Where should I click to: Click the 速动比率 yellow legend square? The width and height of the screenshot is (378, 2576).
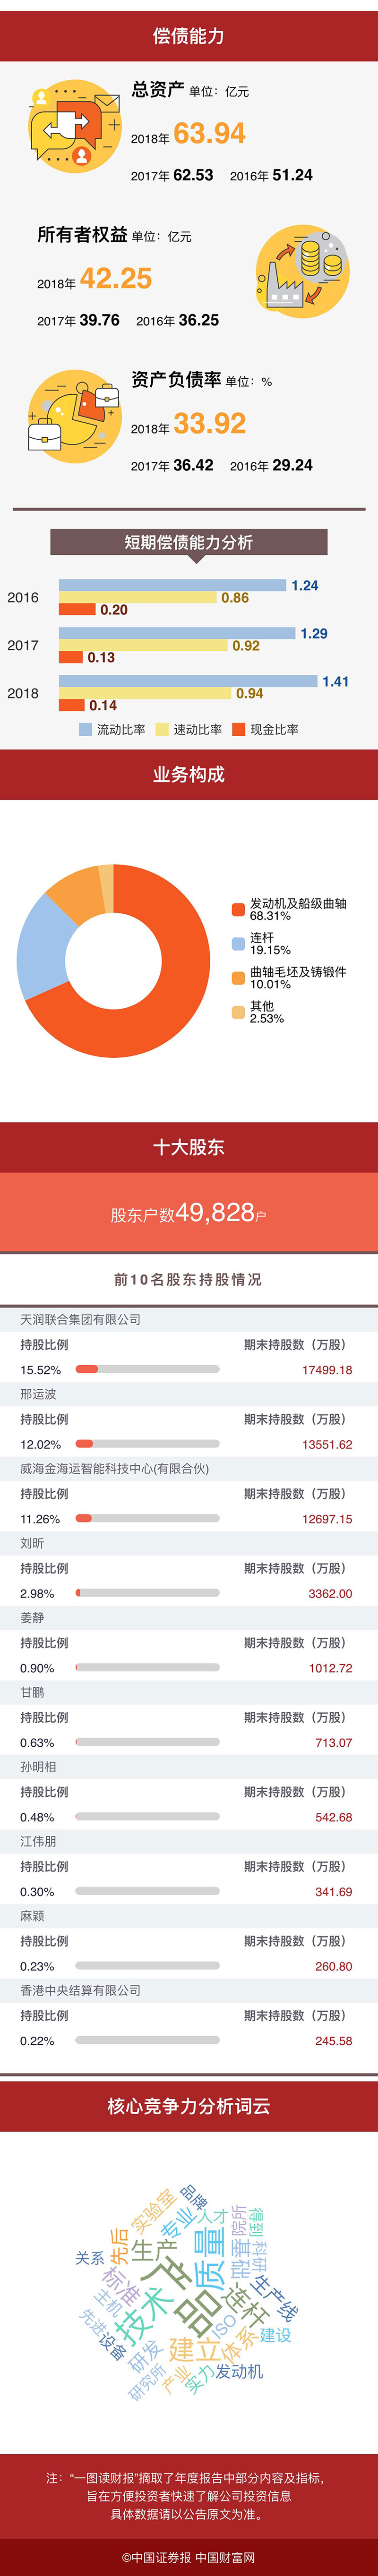(x=162, y=730)
